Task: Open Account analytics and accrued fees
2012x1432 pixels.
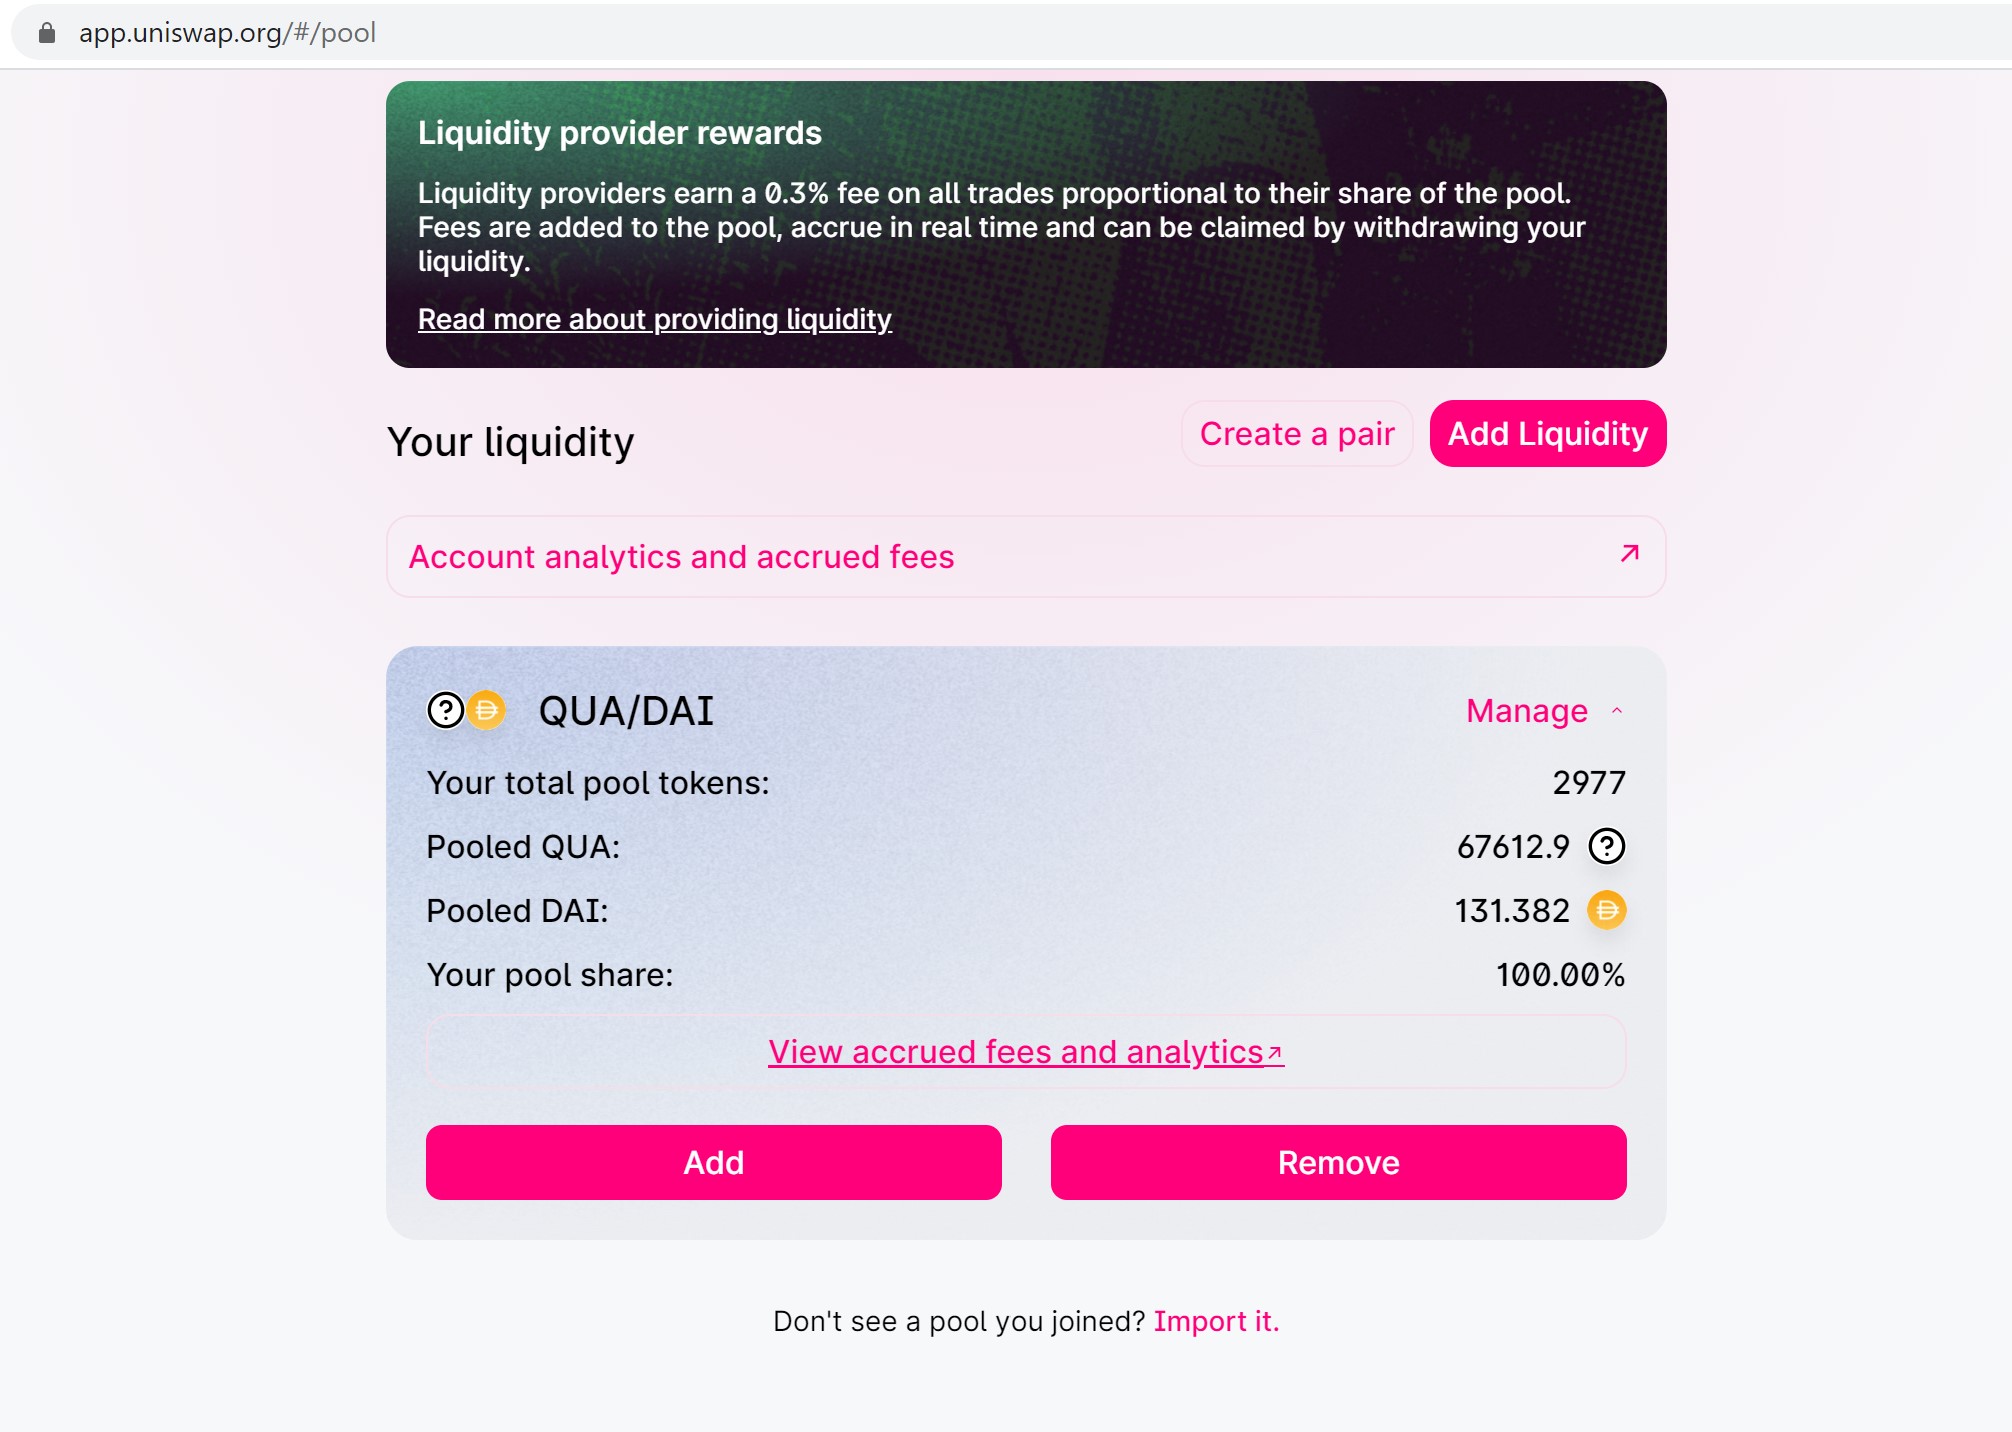Action: [681, 557]
